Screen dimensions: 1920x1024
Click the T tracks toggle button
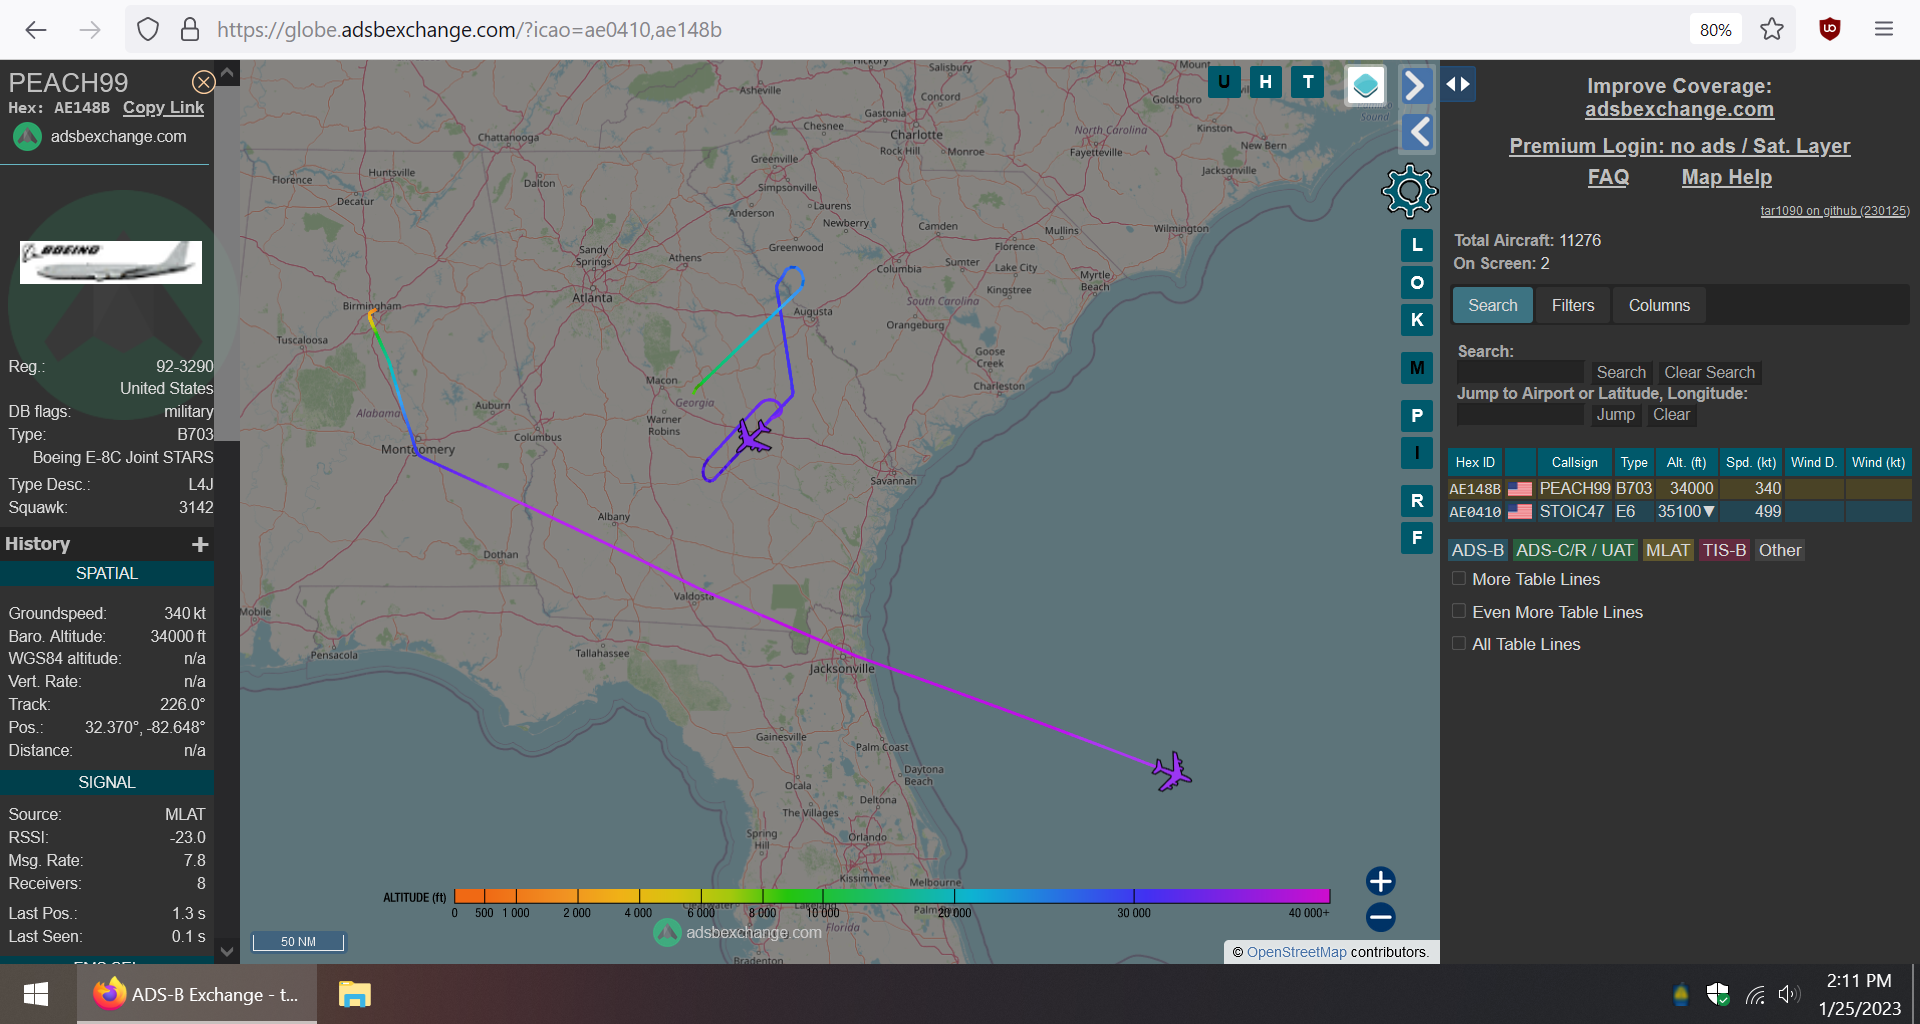coord(1308,82)
